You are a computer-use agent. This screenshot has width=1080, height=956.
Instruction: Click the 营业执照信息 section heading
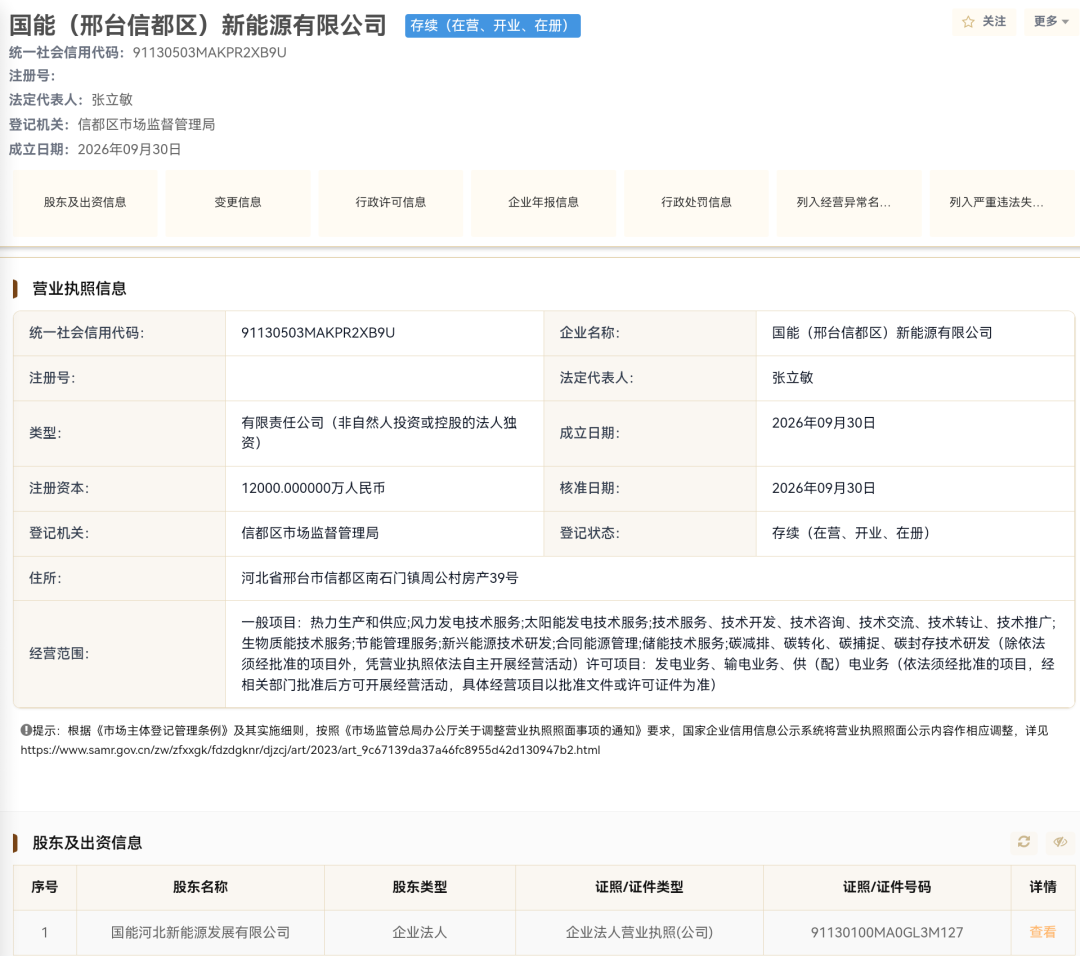(79, 289)
